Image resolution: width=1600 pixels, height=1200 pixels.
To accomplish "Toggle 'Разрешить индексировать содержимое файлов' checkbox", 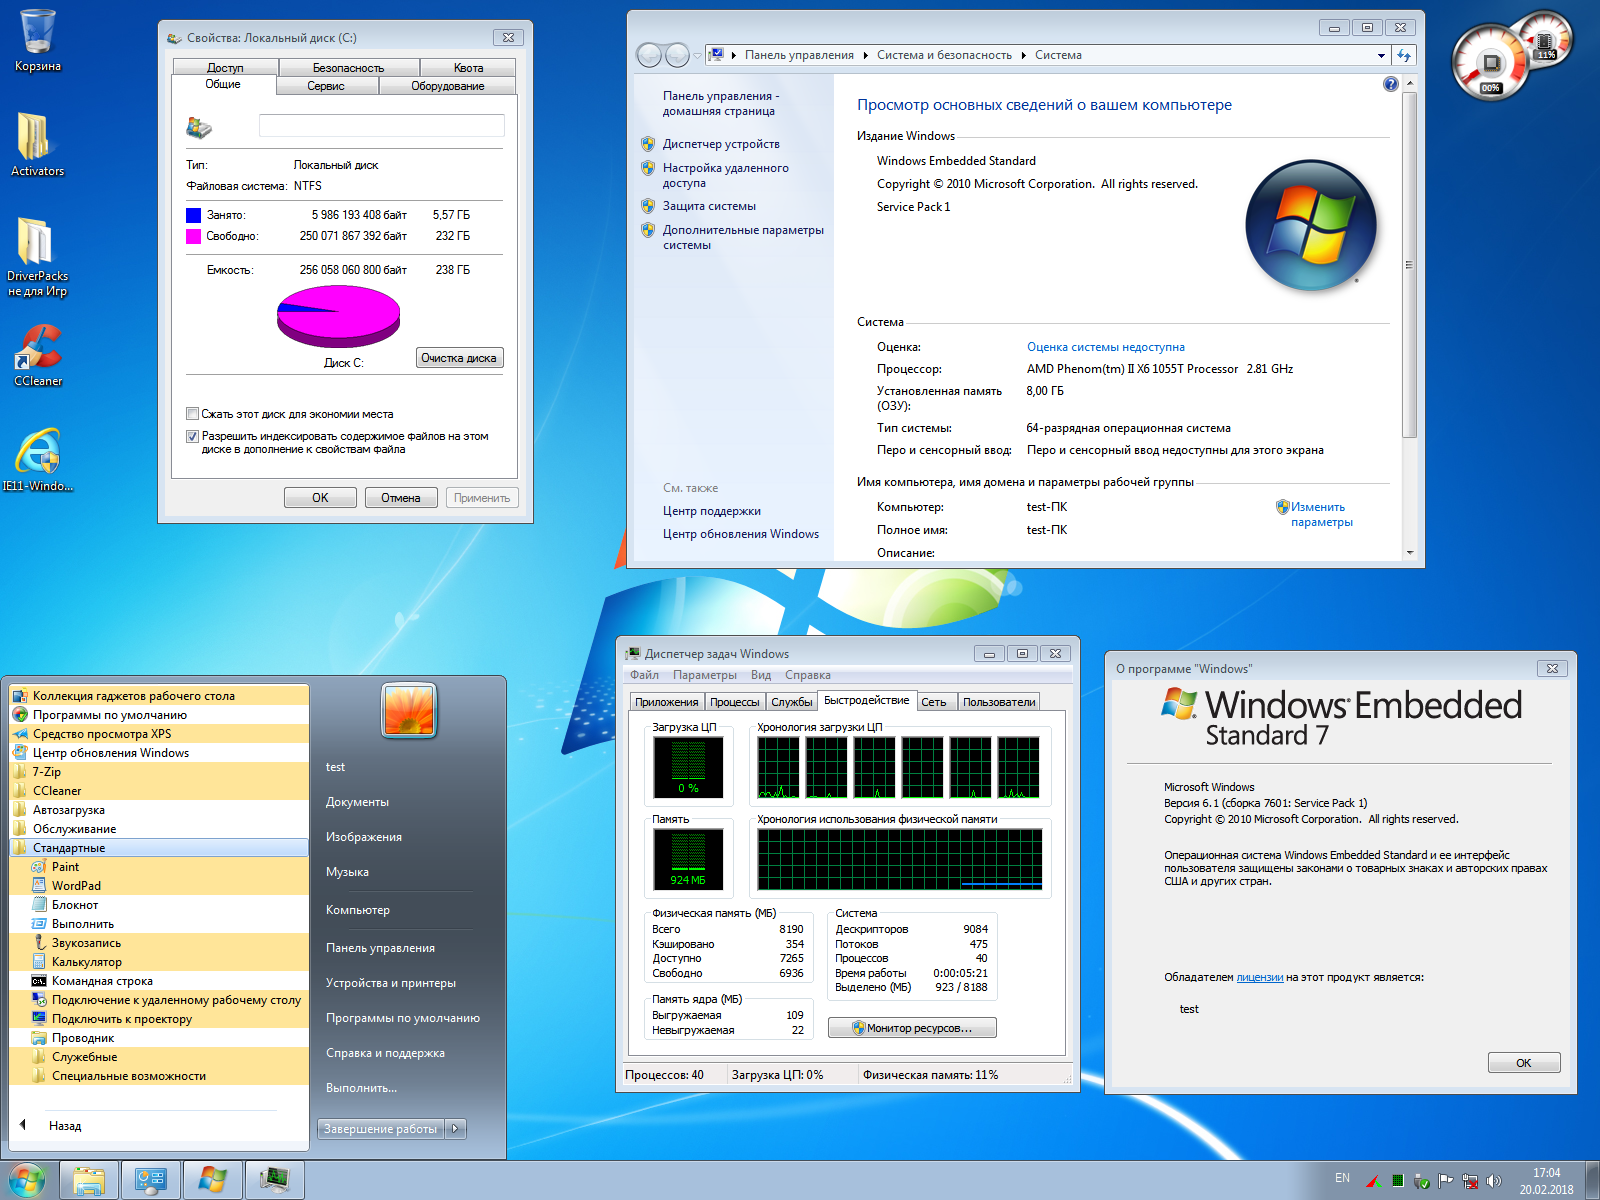I will pyautogui.click(x=192, y=436).
